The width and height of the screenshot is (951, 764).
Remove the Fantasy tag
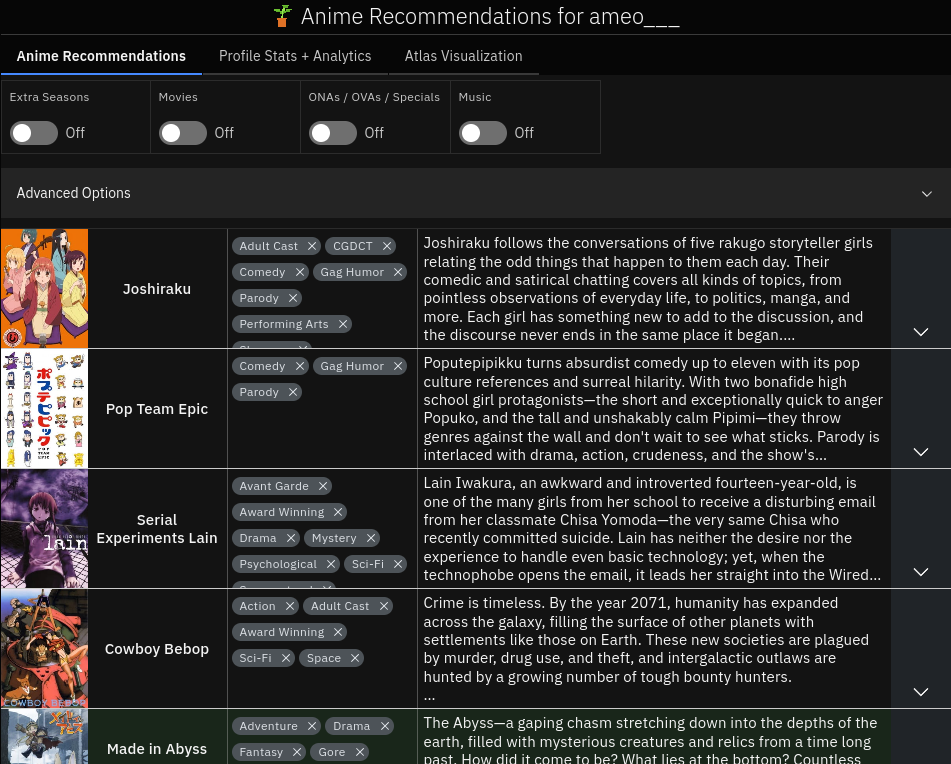click(297, 752)
